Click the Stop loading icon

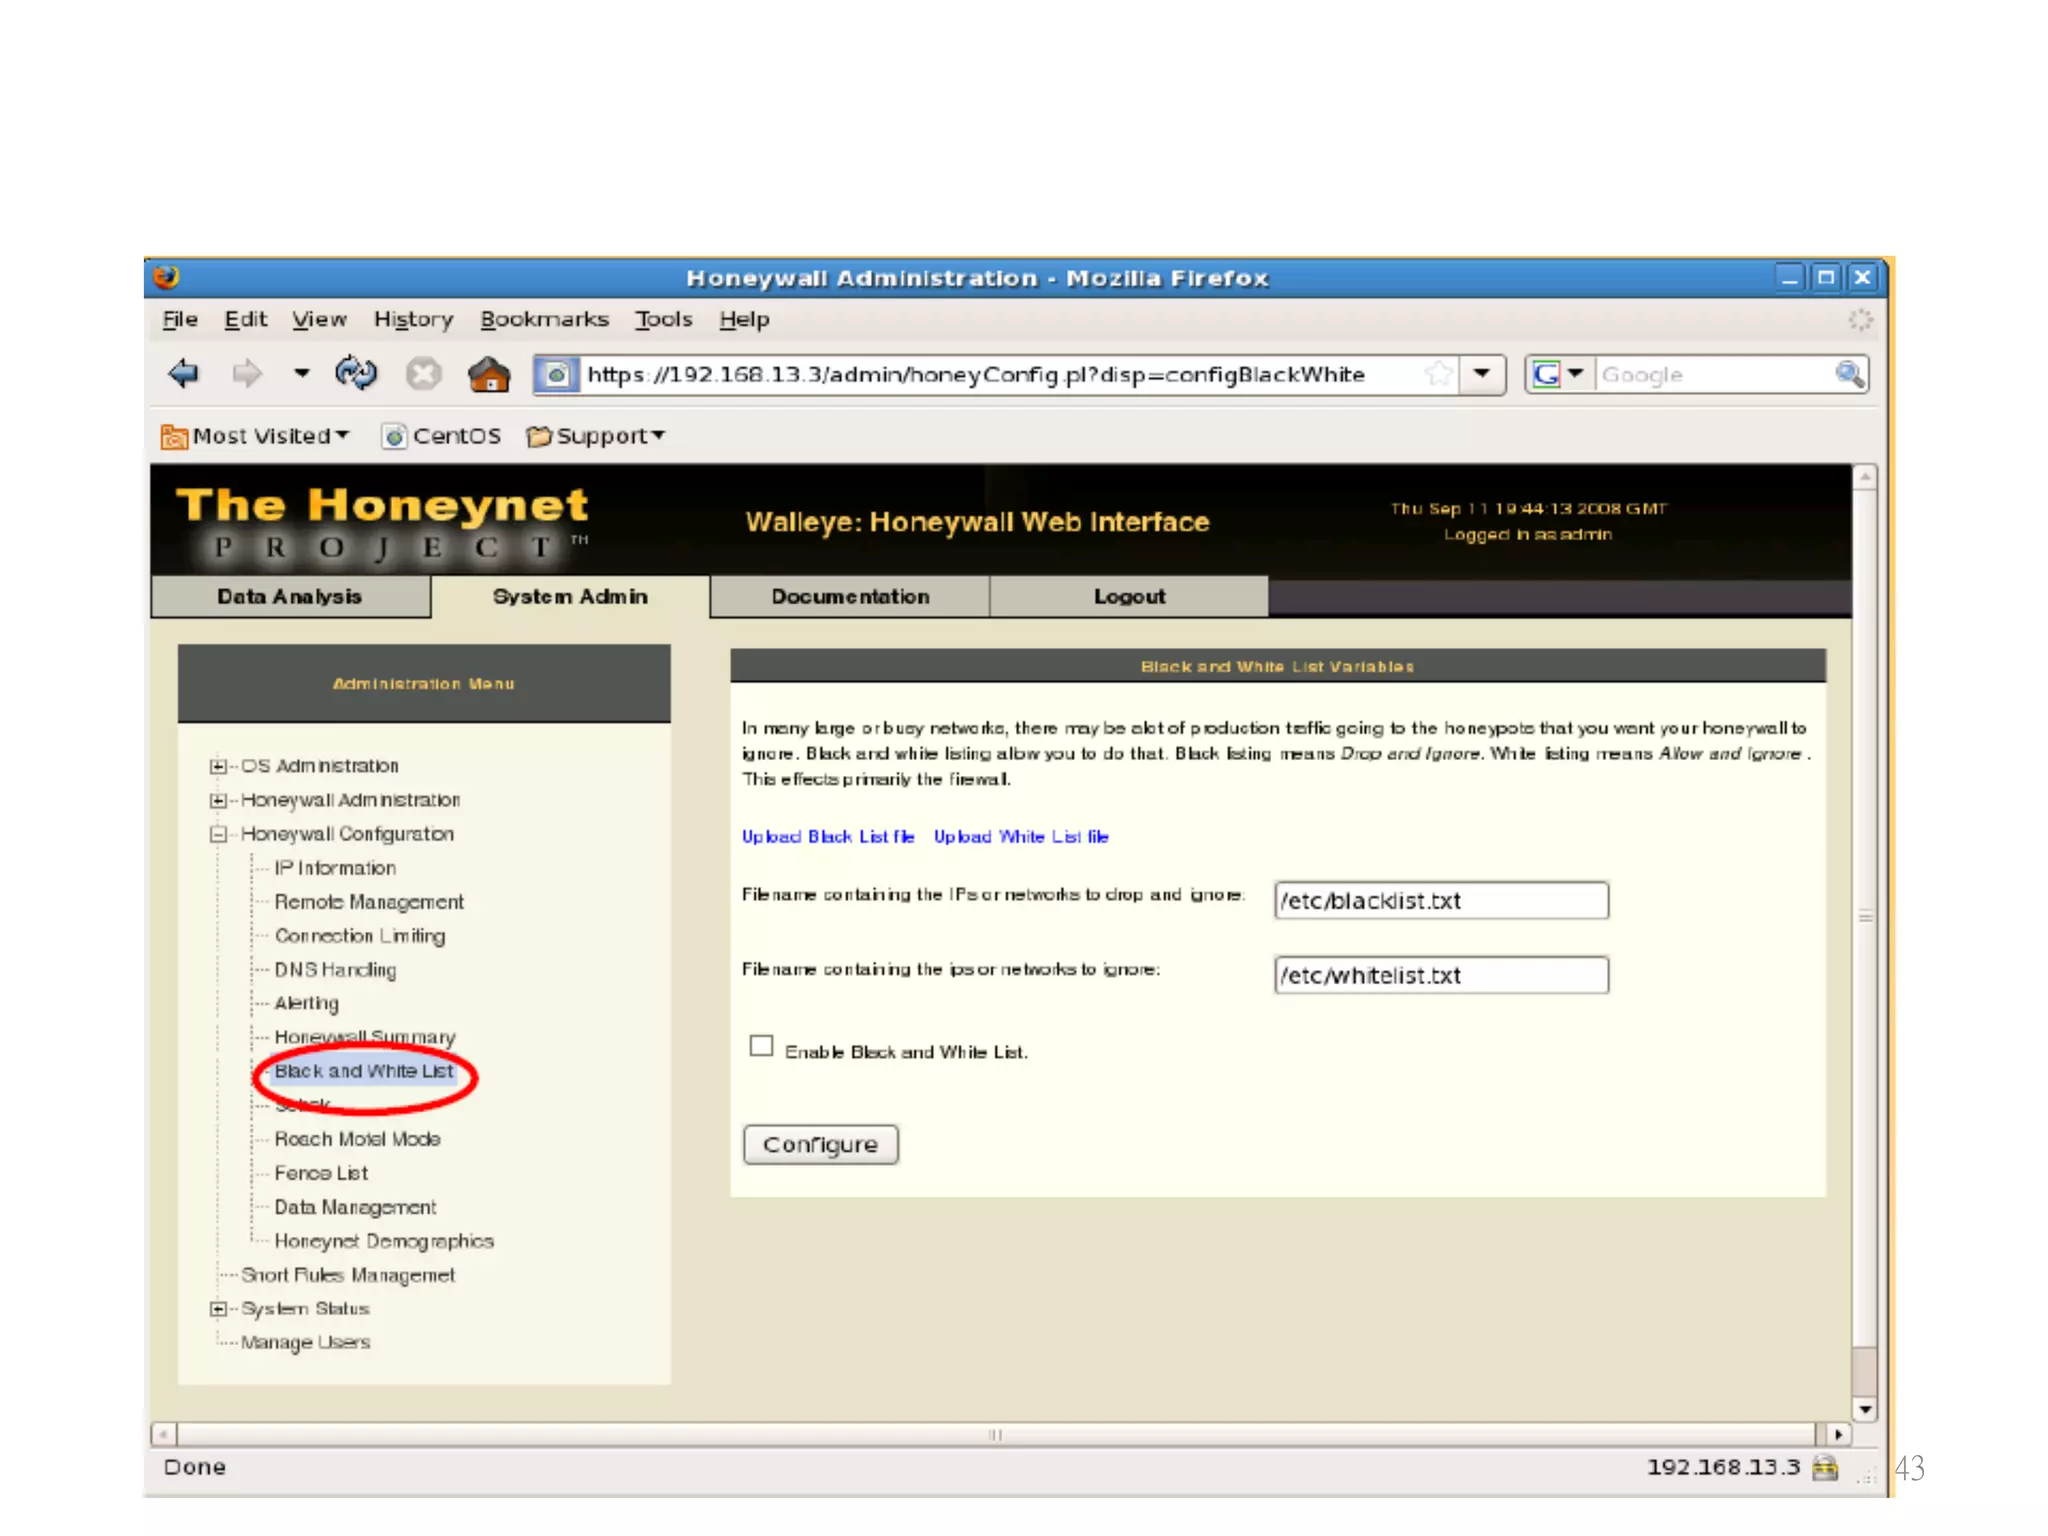(423, 375)
